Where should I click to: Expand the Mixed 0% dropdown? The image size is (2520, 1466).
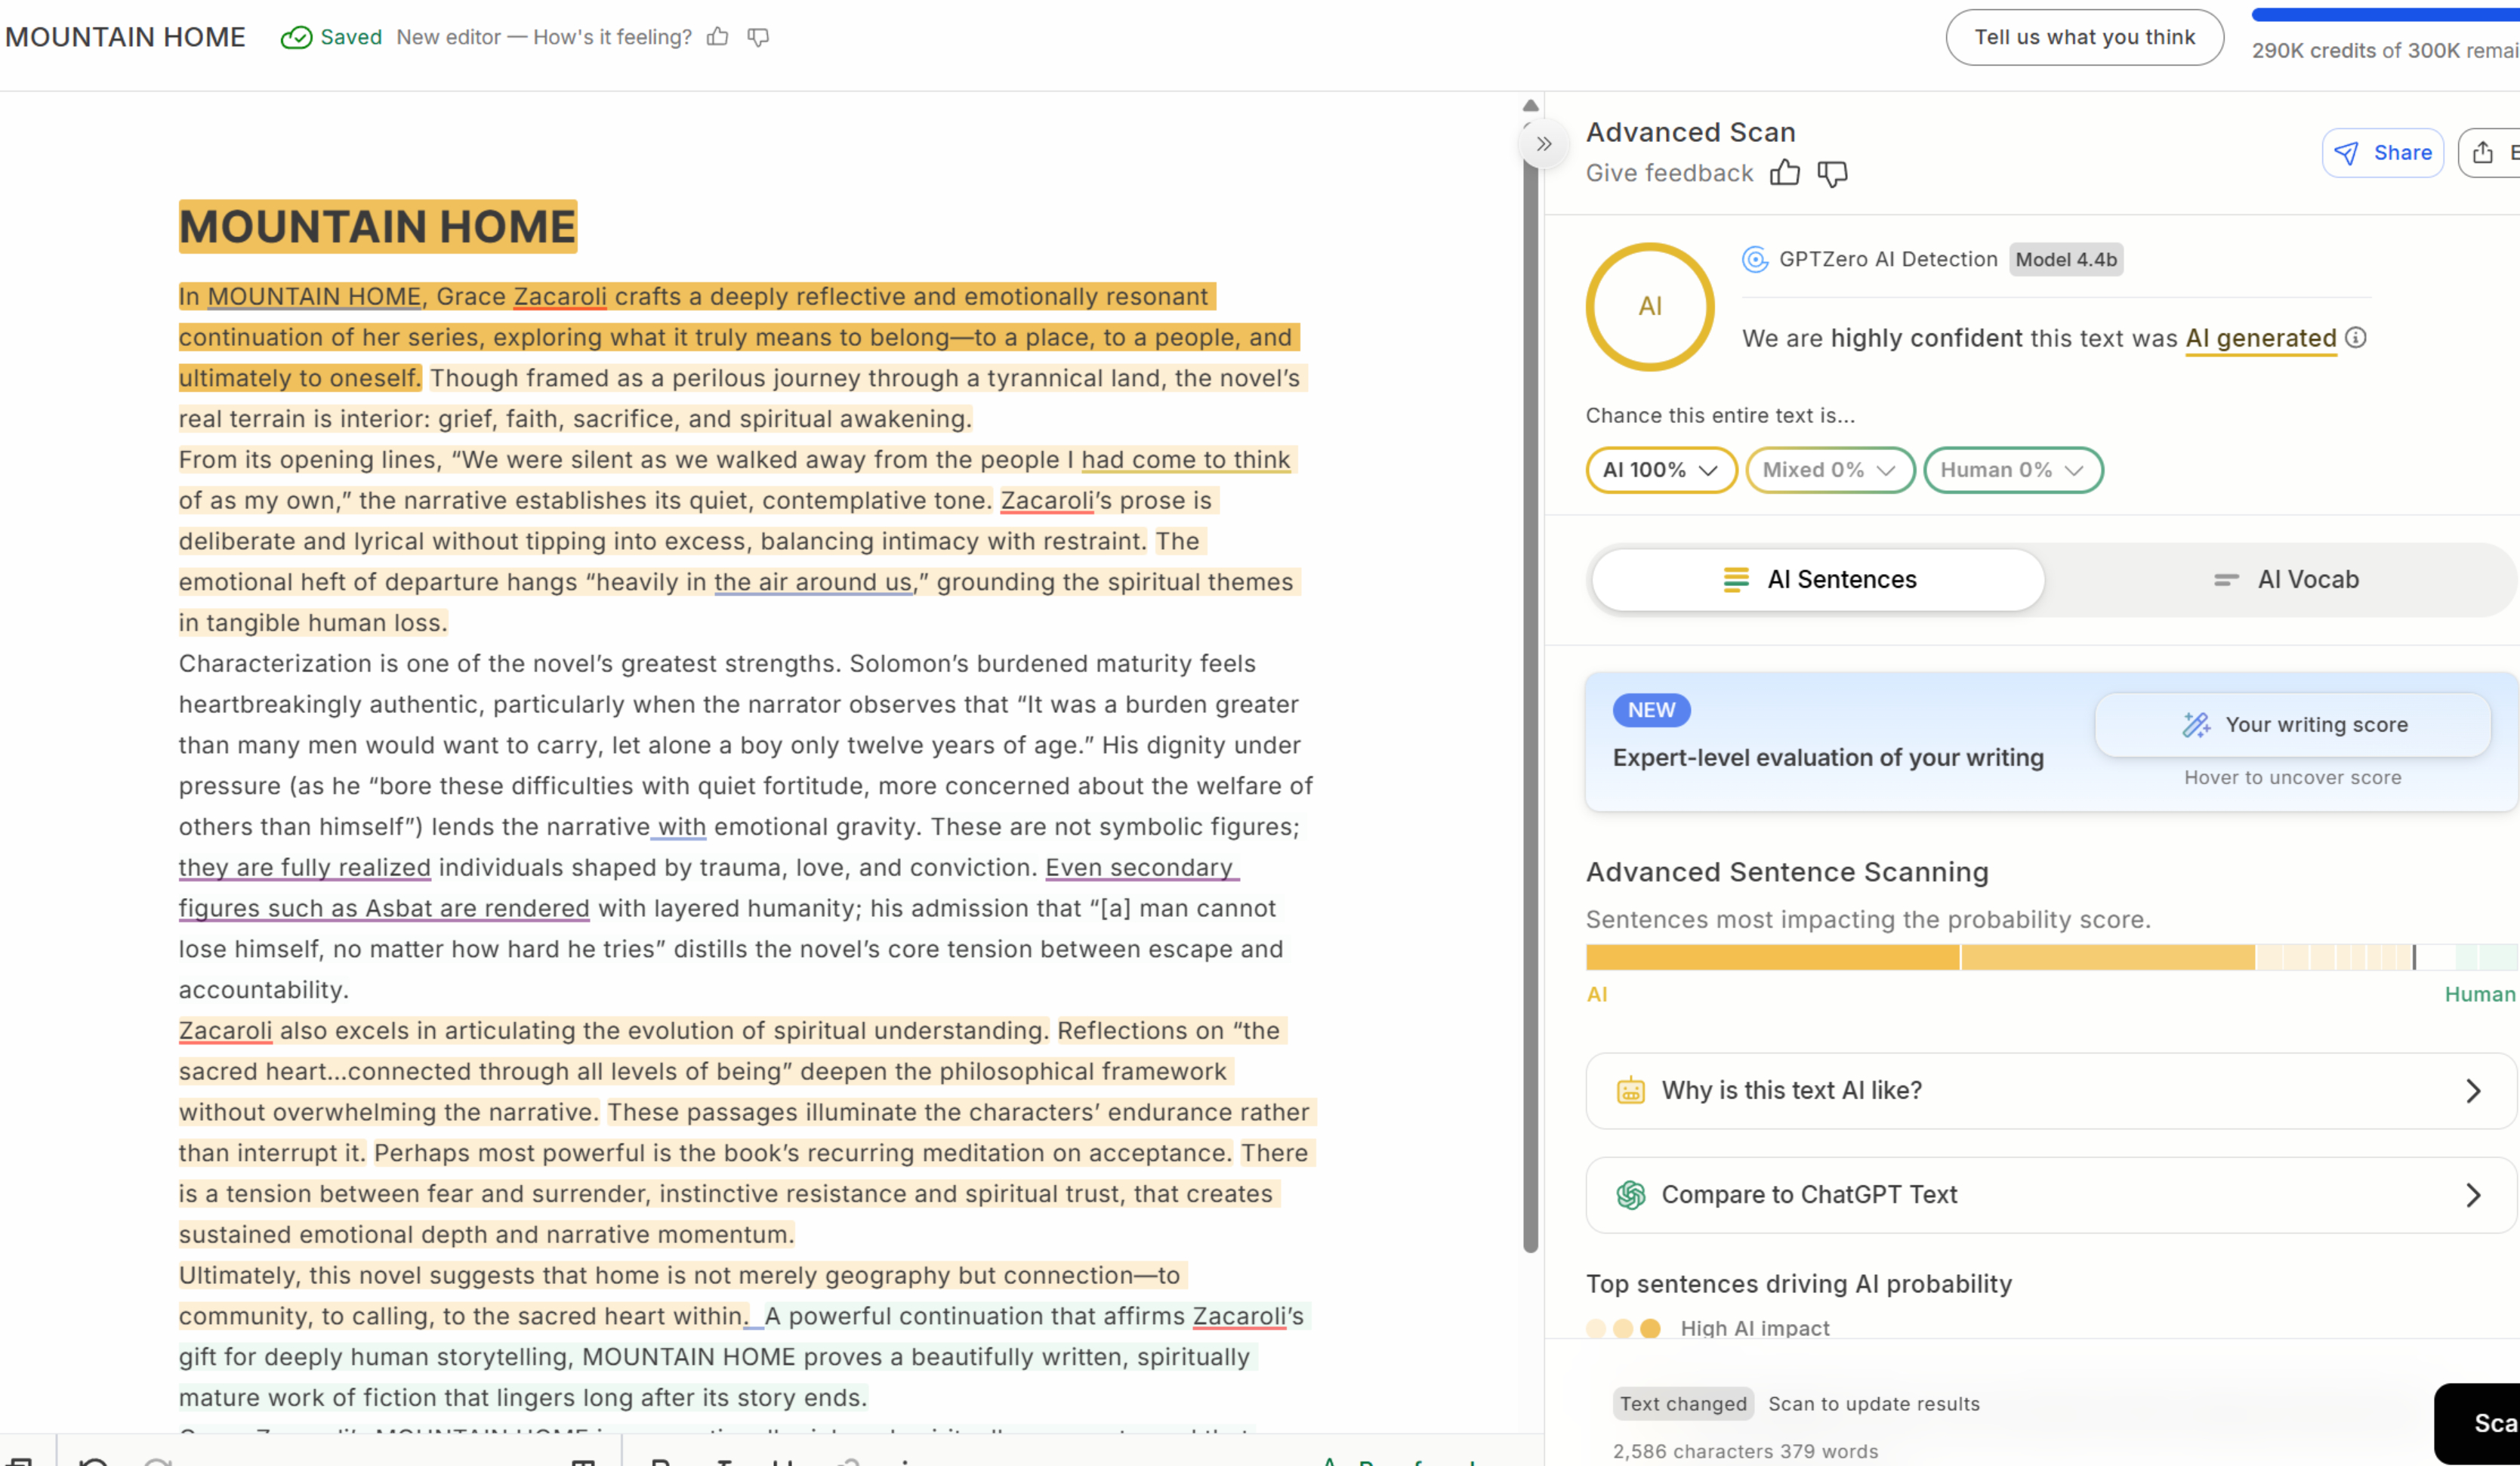point(1829,470)
